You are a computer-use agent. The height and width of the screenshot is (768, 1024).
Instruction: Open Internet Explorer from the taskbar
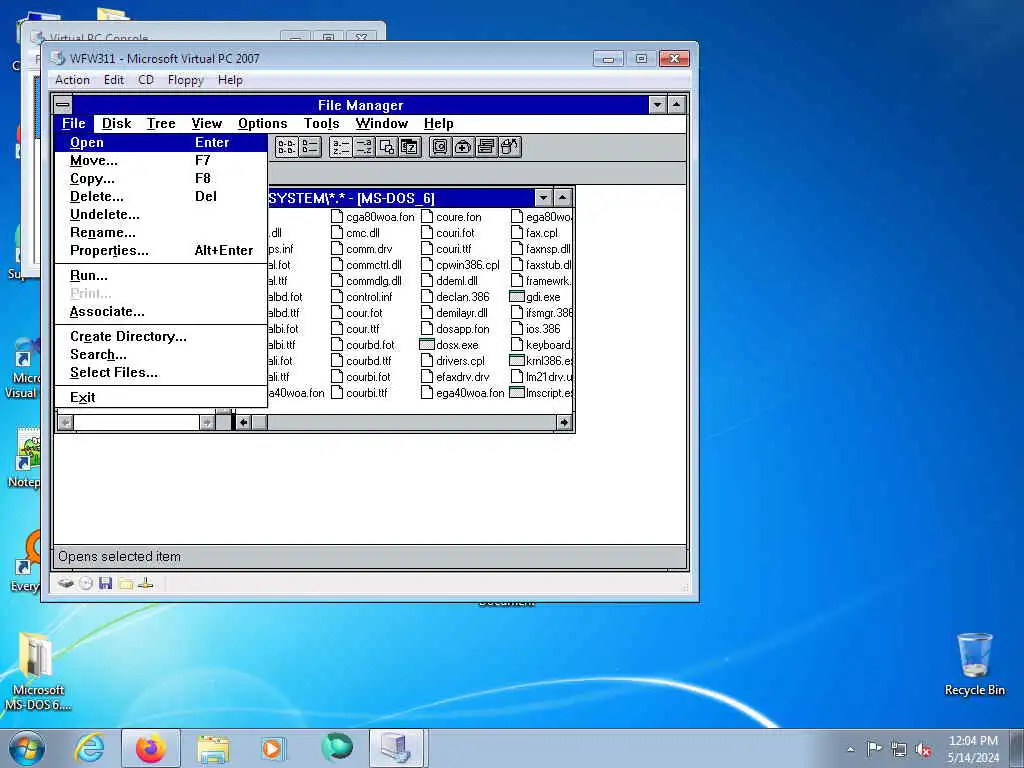click(x=89, y=748)
